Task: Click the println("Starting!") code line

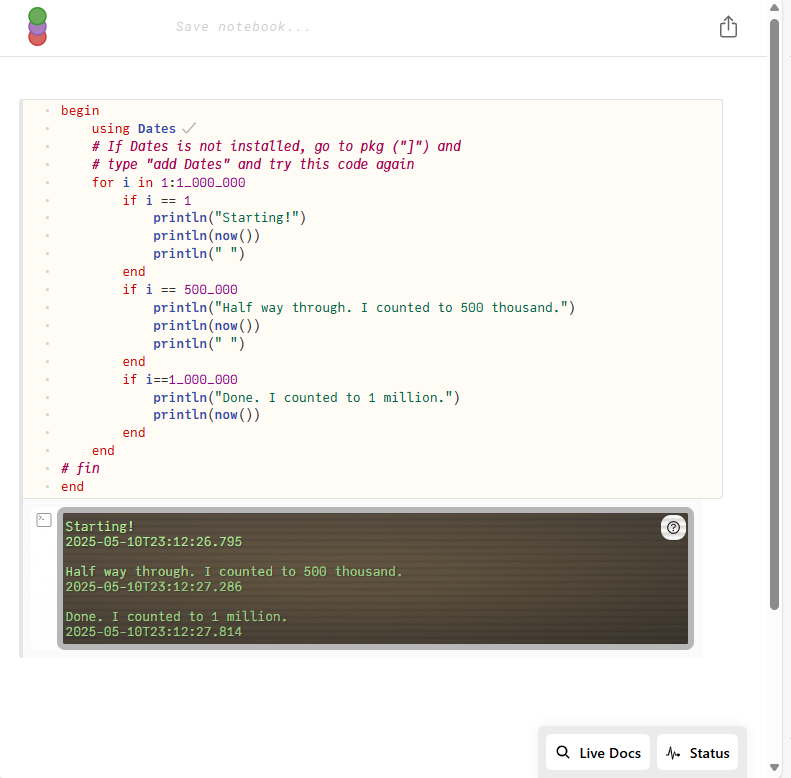Action: click(229, 217)
